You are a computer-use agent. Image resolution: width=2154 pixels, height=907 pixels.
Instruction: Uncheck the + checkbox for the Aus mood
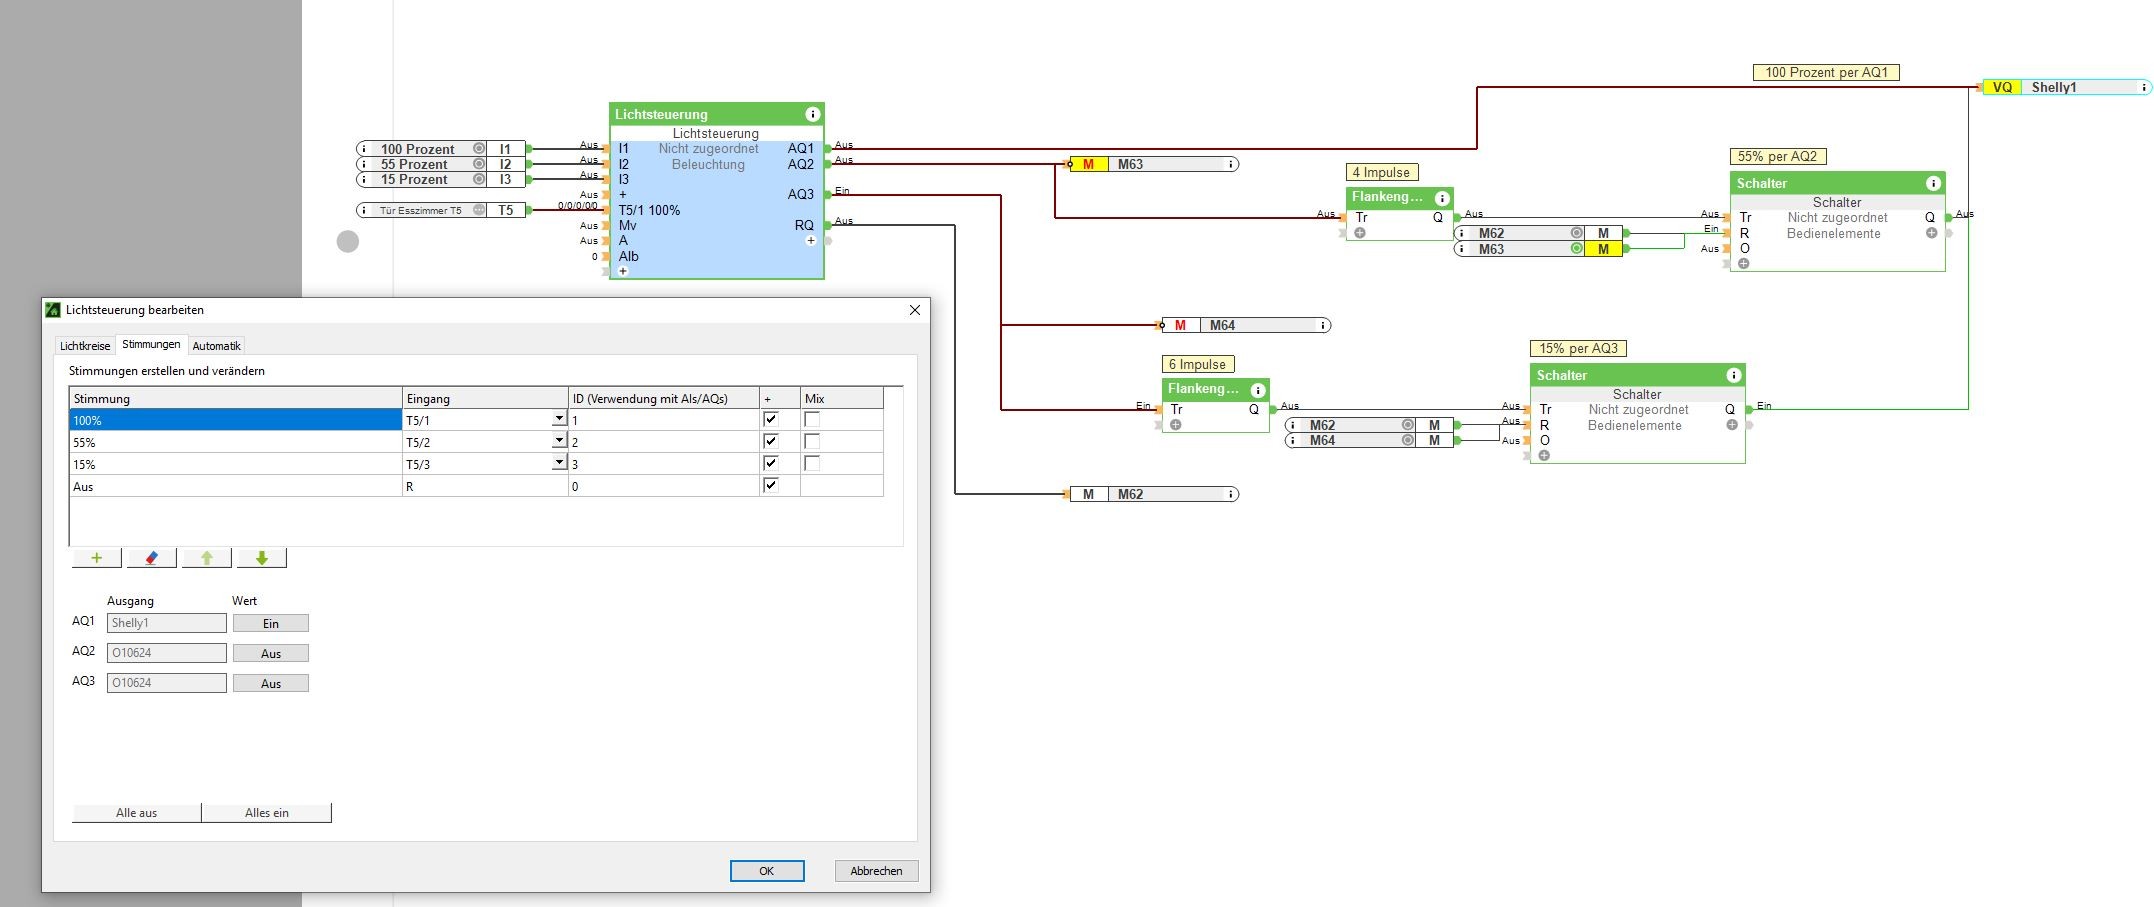pyautogui.click(x=770, y=486)
